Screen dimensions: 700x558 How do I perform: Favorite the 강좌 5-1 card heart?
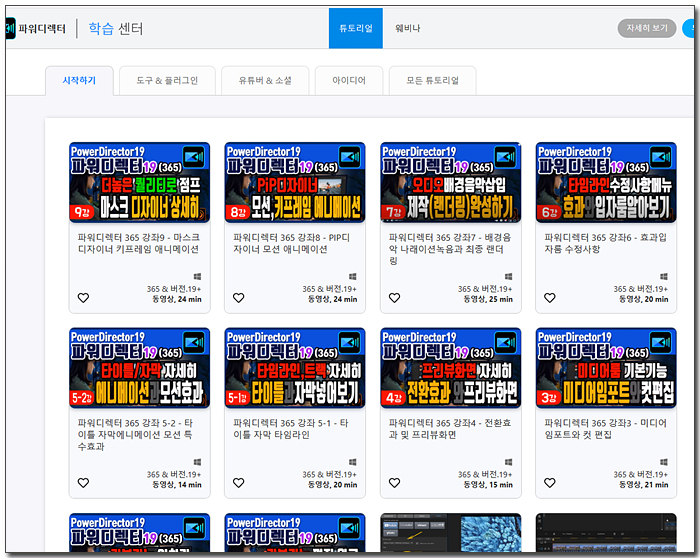pos(239,483)
